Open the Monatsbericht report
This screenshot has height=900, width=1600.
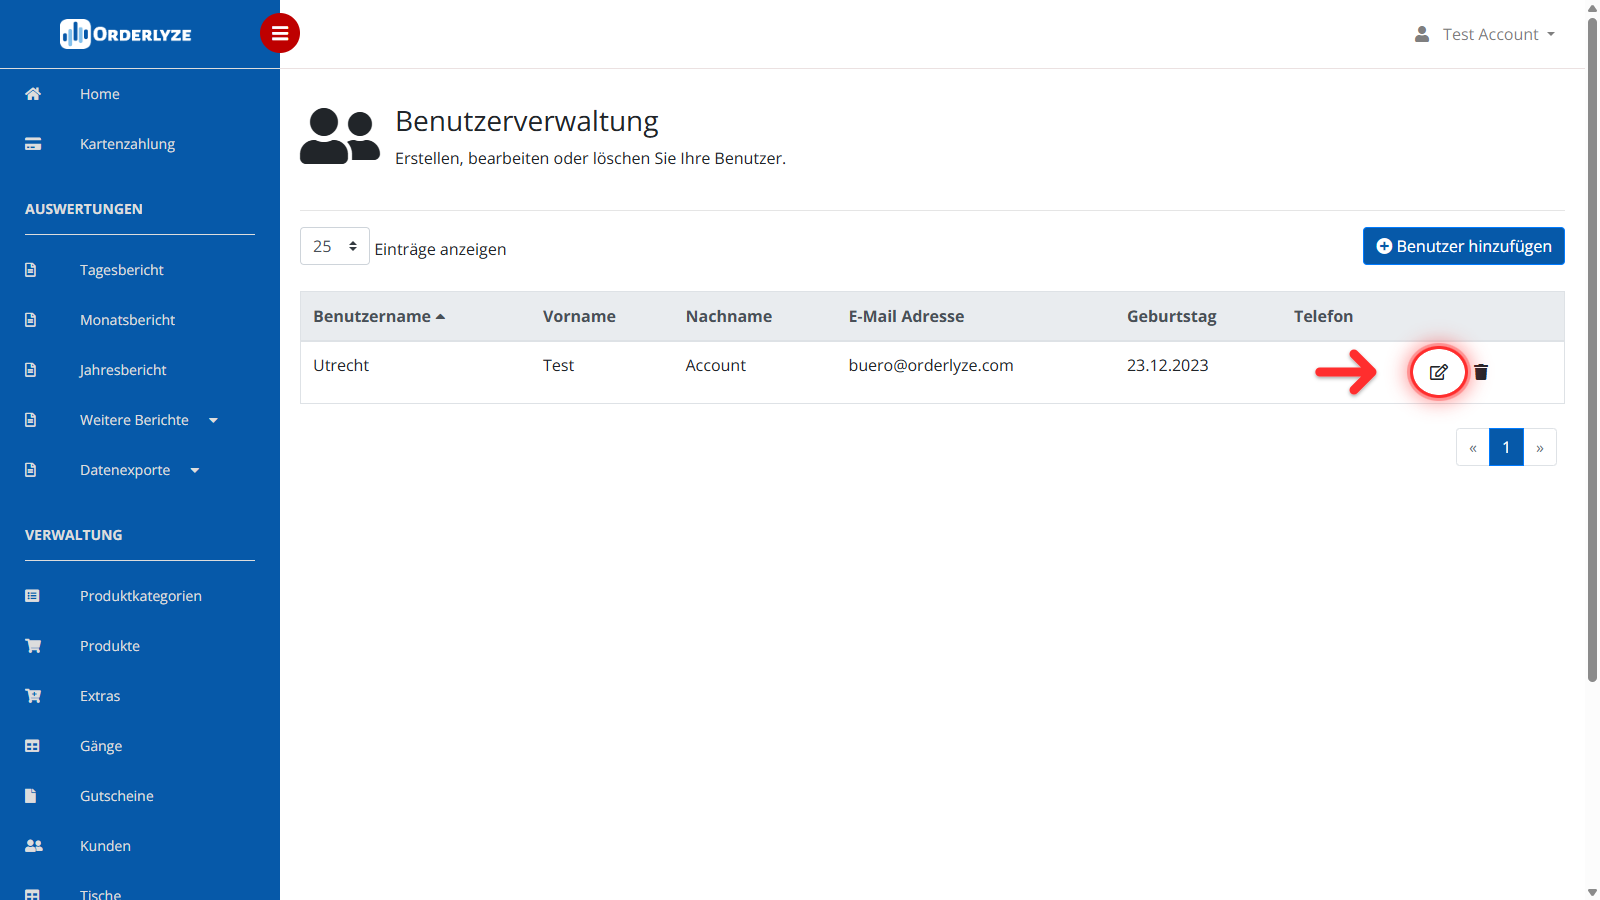pos(127,320)
